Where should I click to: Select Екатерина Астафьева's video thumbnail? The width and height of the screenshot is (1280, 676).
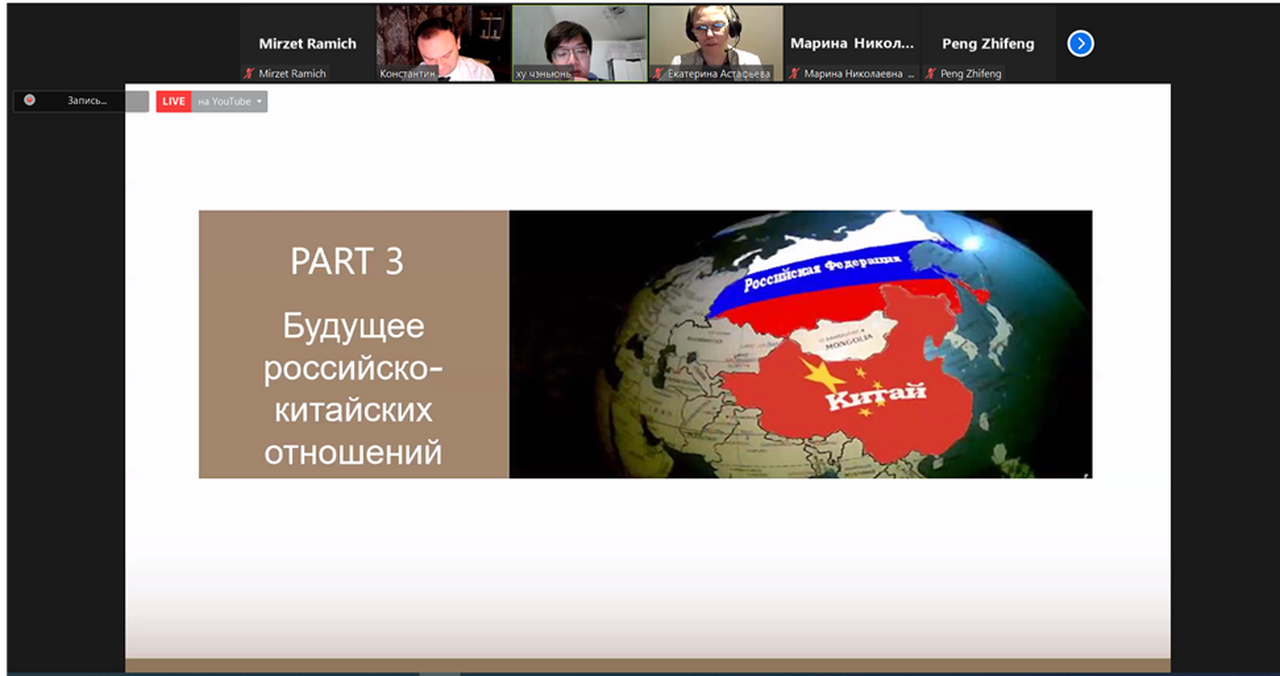(716, 44)
